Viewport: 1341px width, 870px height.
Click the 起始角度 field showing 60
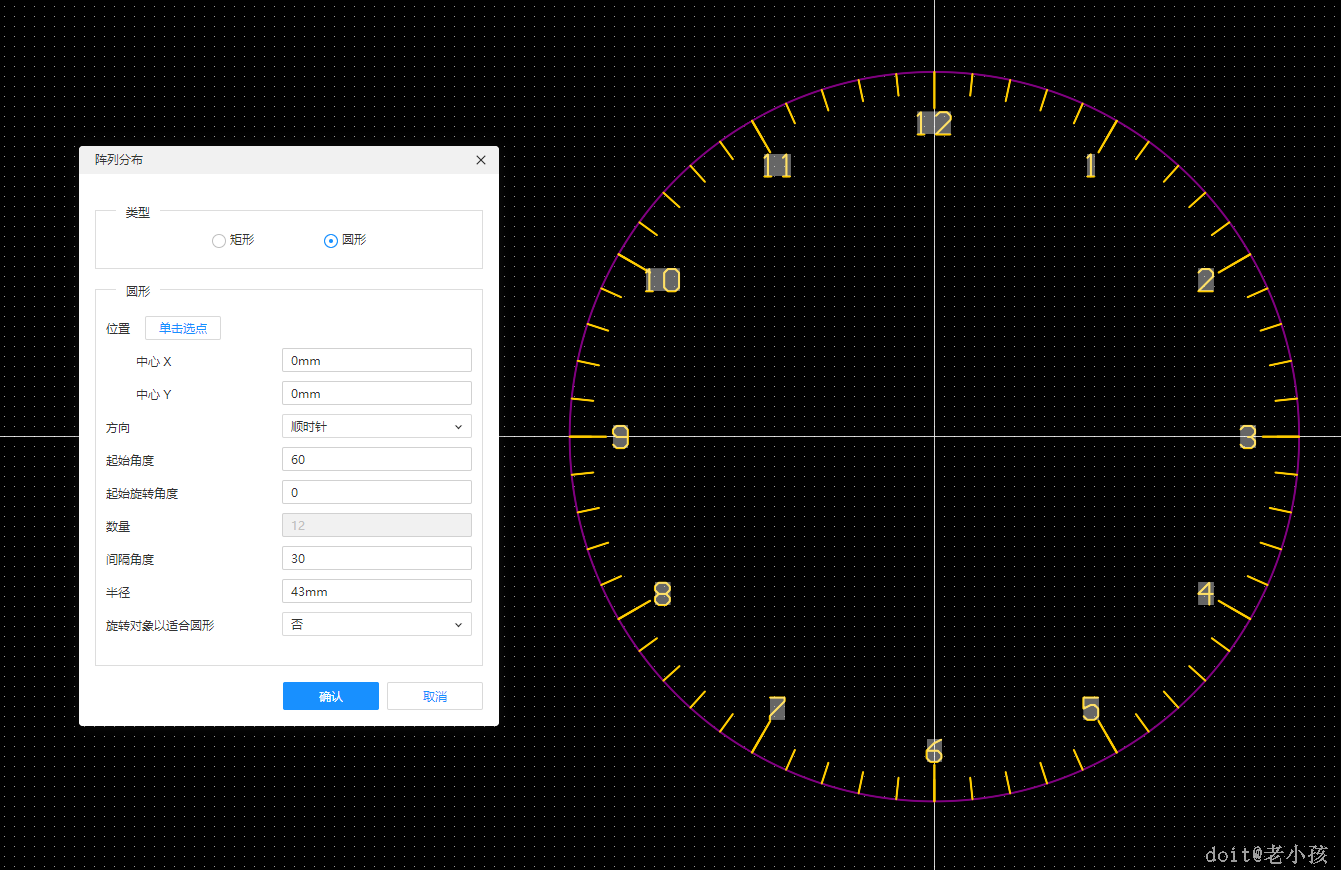point(377,459)
